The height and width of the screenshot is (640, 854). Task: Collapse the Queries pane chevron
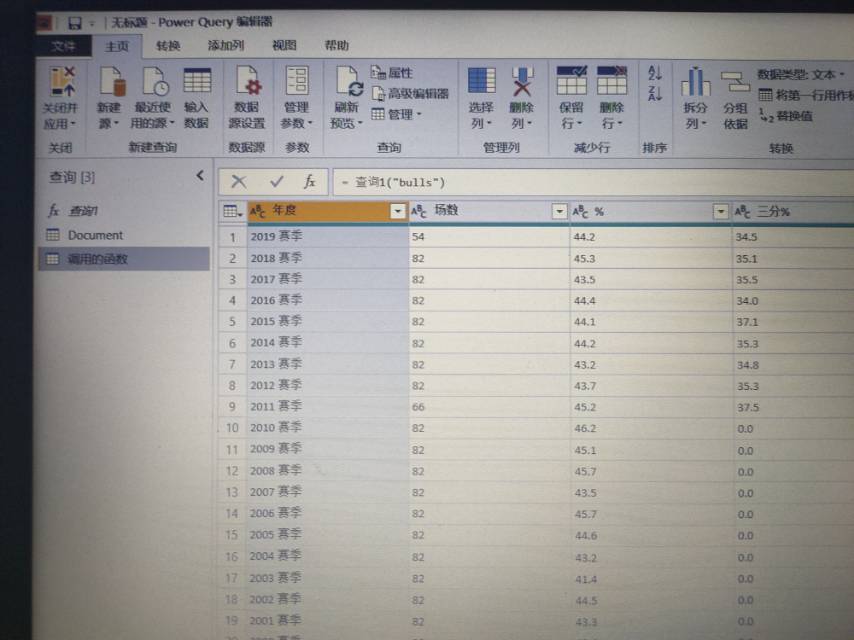[x=200, y=175]
